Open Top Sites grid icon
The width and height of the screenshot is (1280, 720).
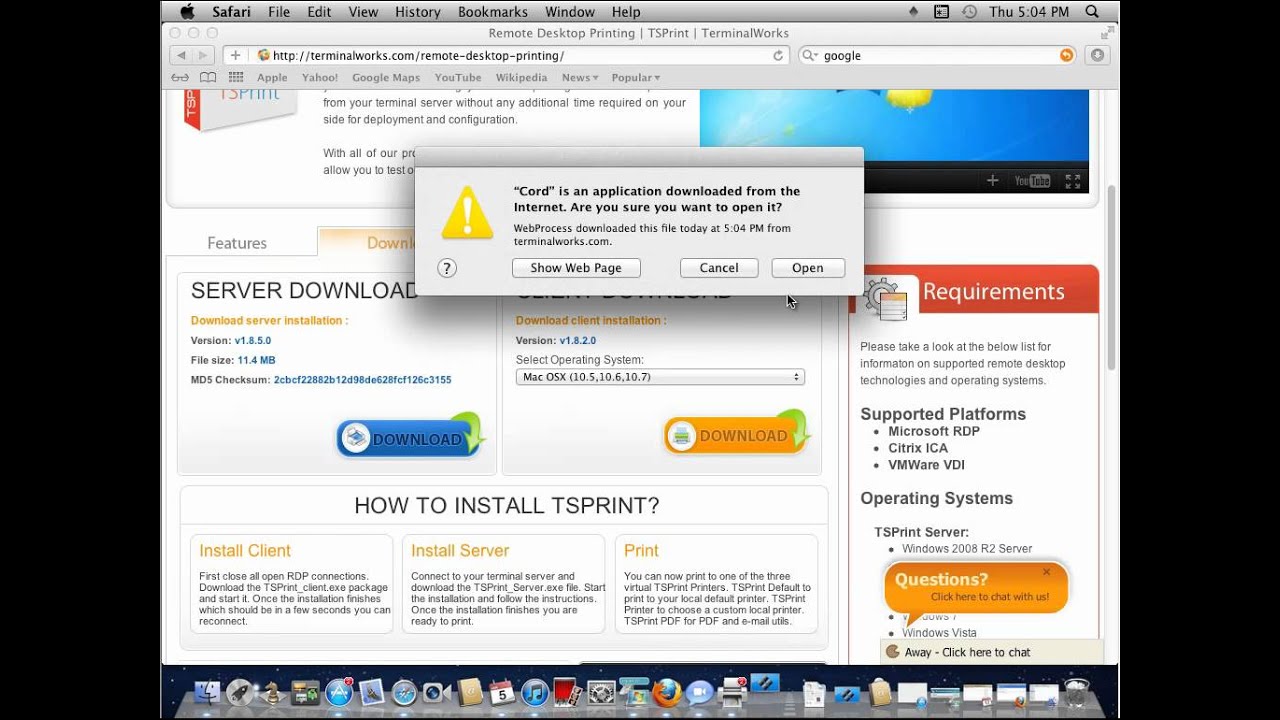point(236,77)
